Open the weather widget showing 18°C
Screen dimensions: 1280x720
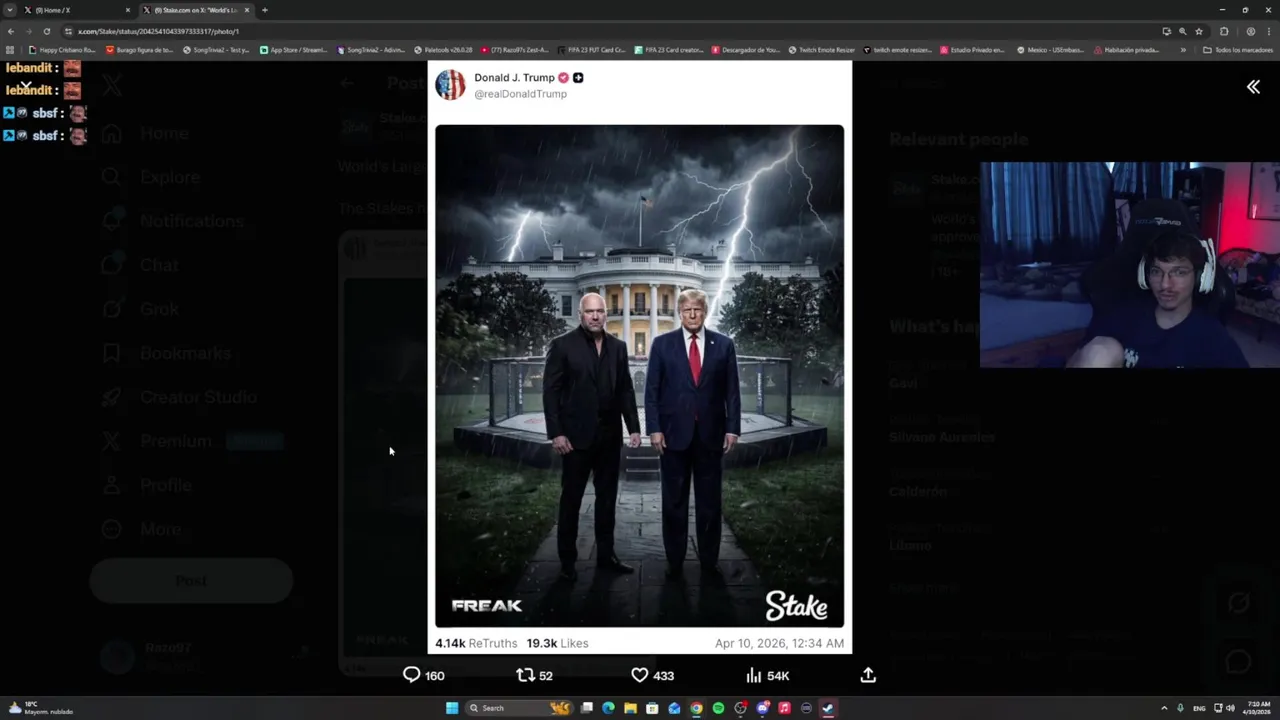(40, 708)
